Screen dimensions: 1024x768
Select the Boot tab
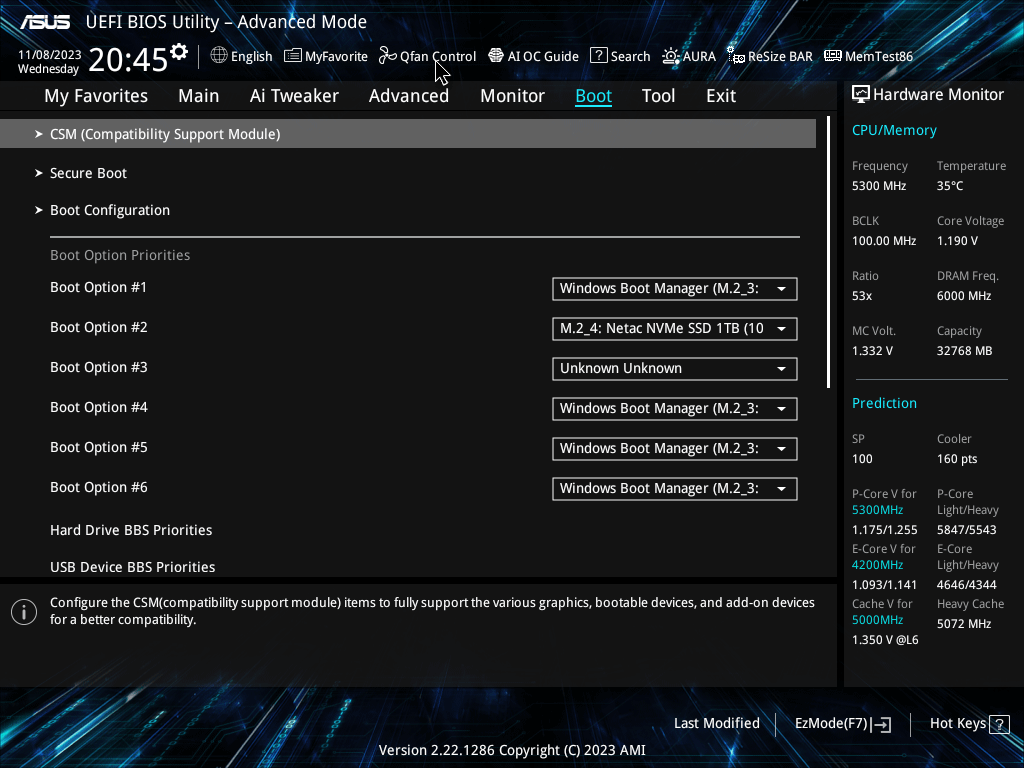coord(594,96)
